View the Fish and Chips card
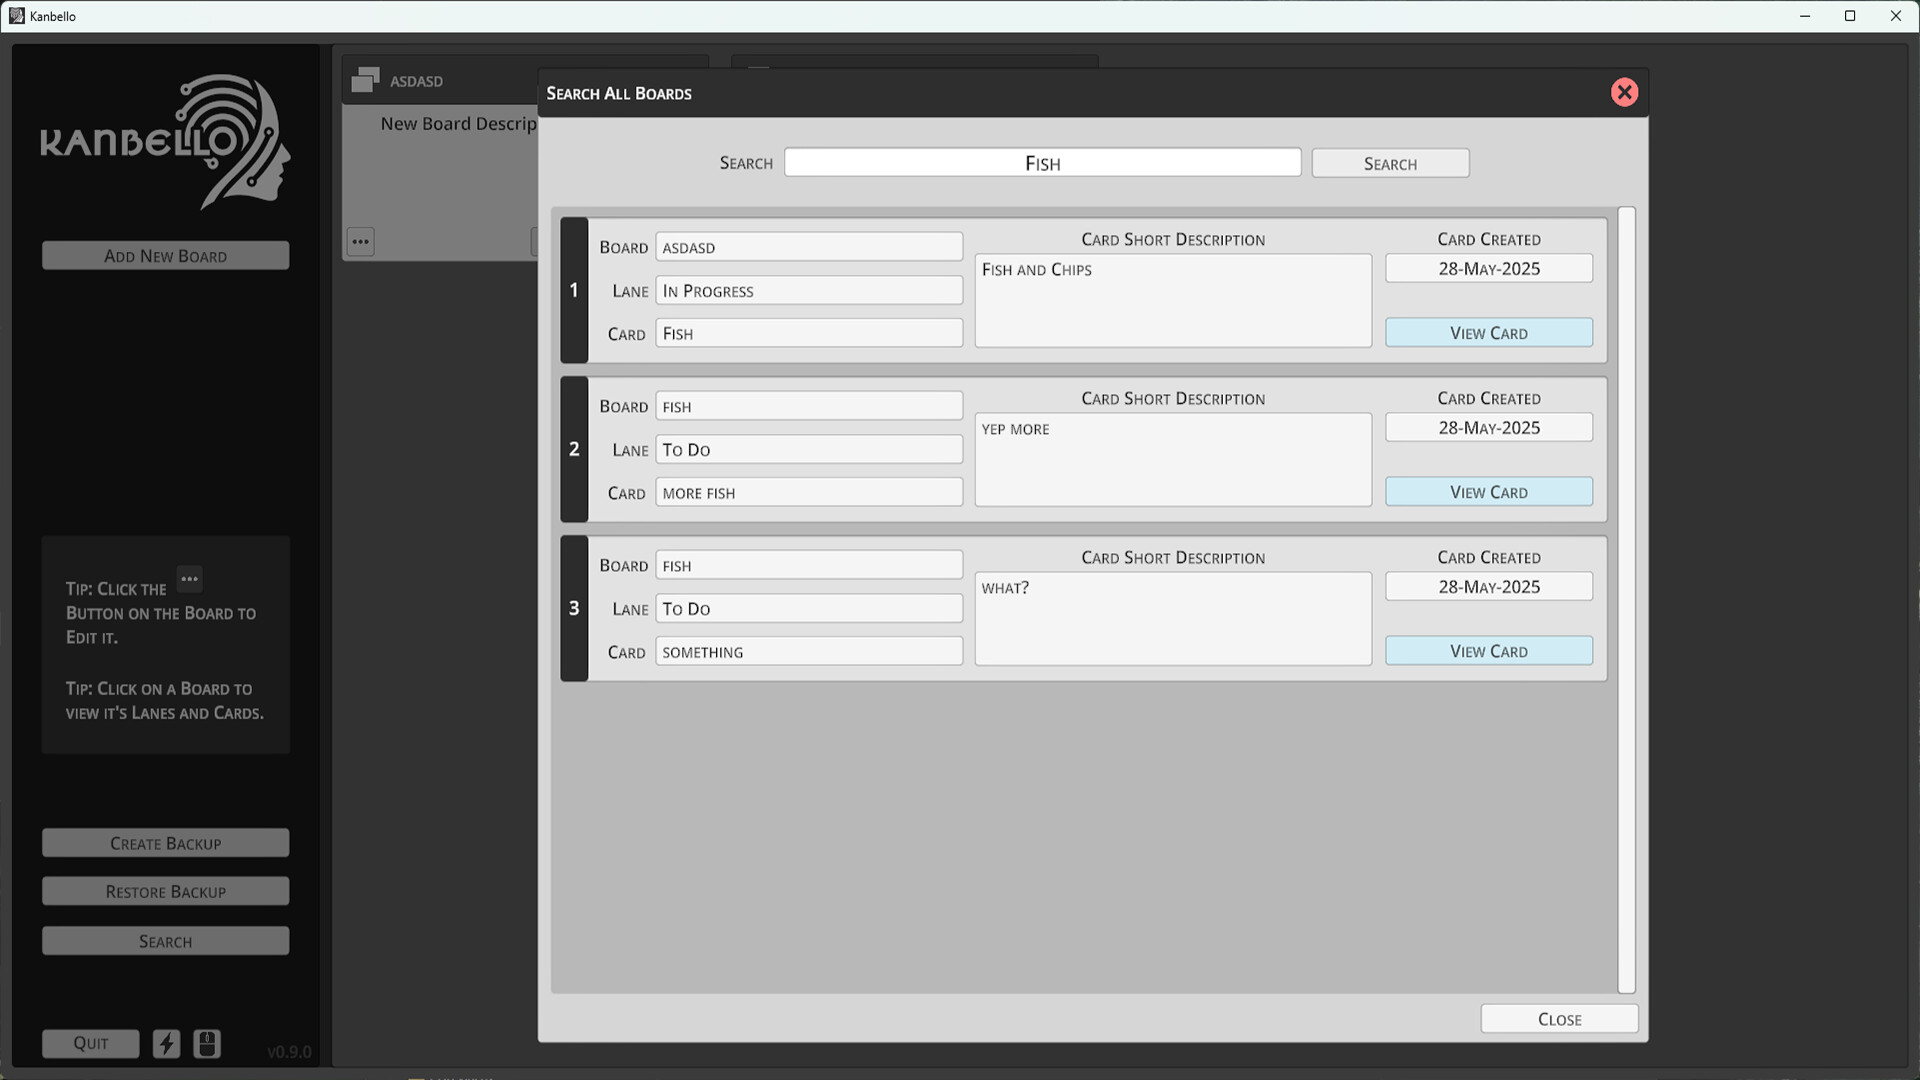1920x1080 pixels. [1488, 332]
